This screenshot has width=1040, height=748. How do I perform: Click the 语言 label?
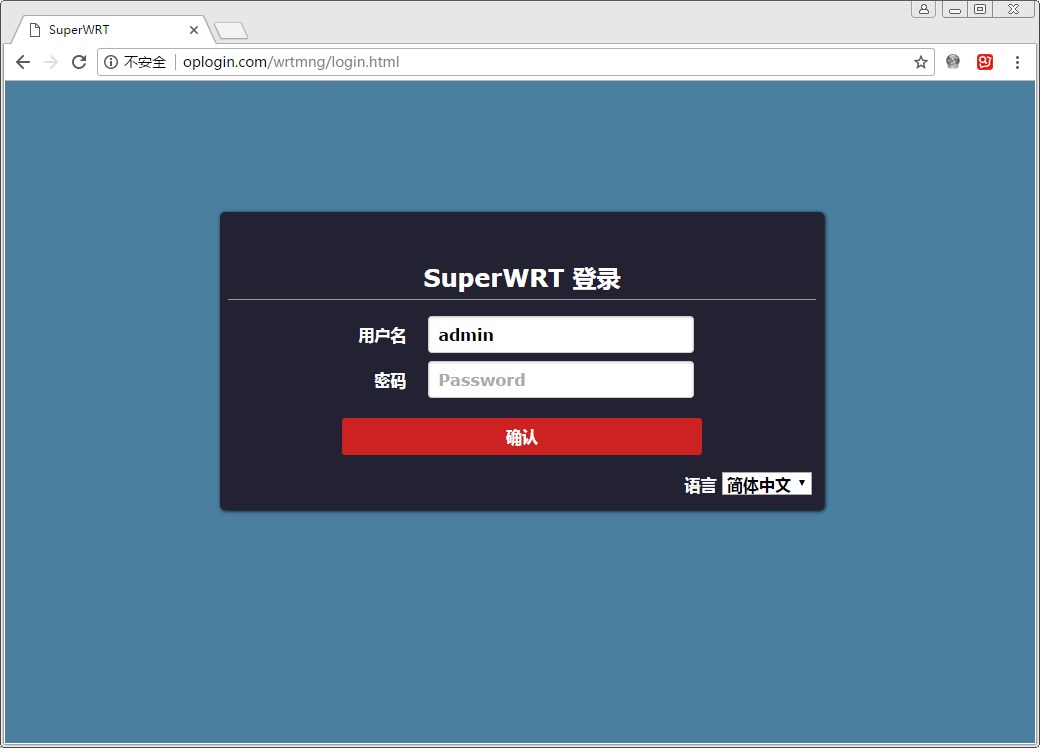pos(700,486)
